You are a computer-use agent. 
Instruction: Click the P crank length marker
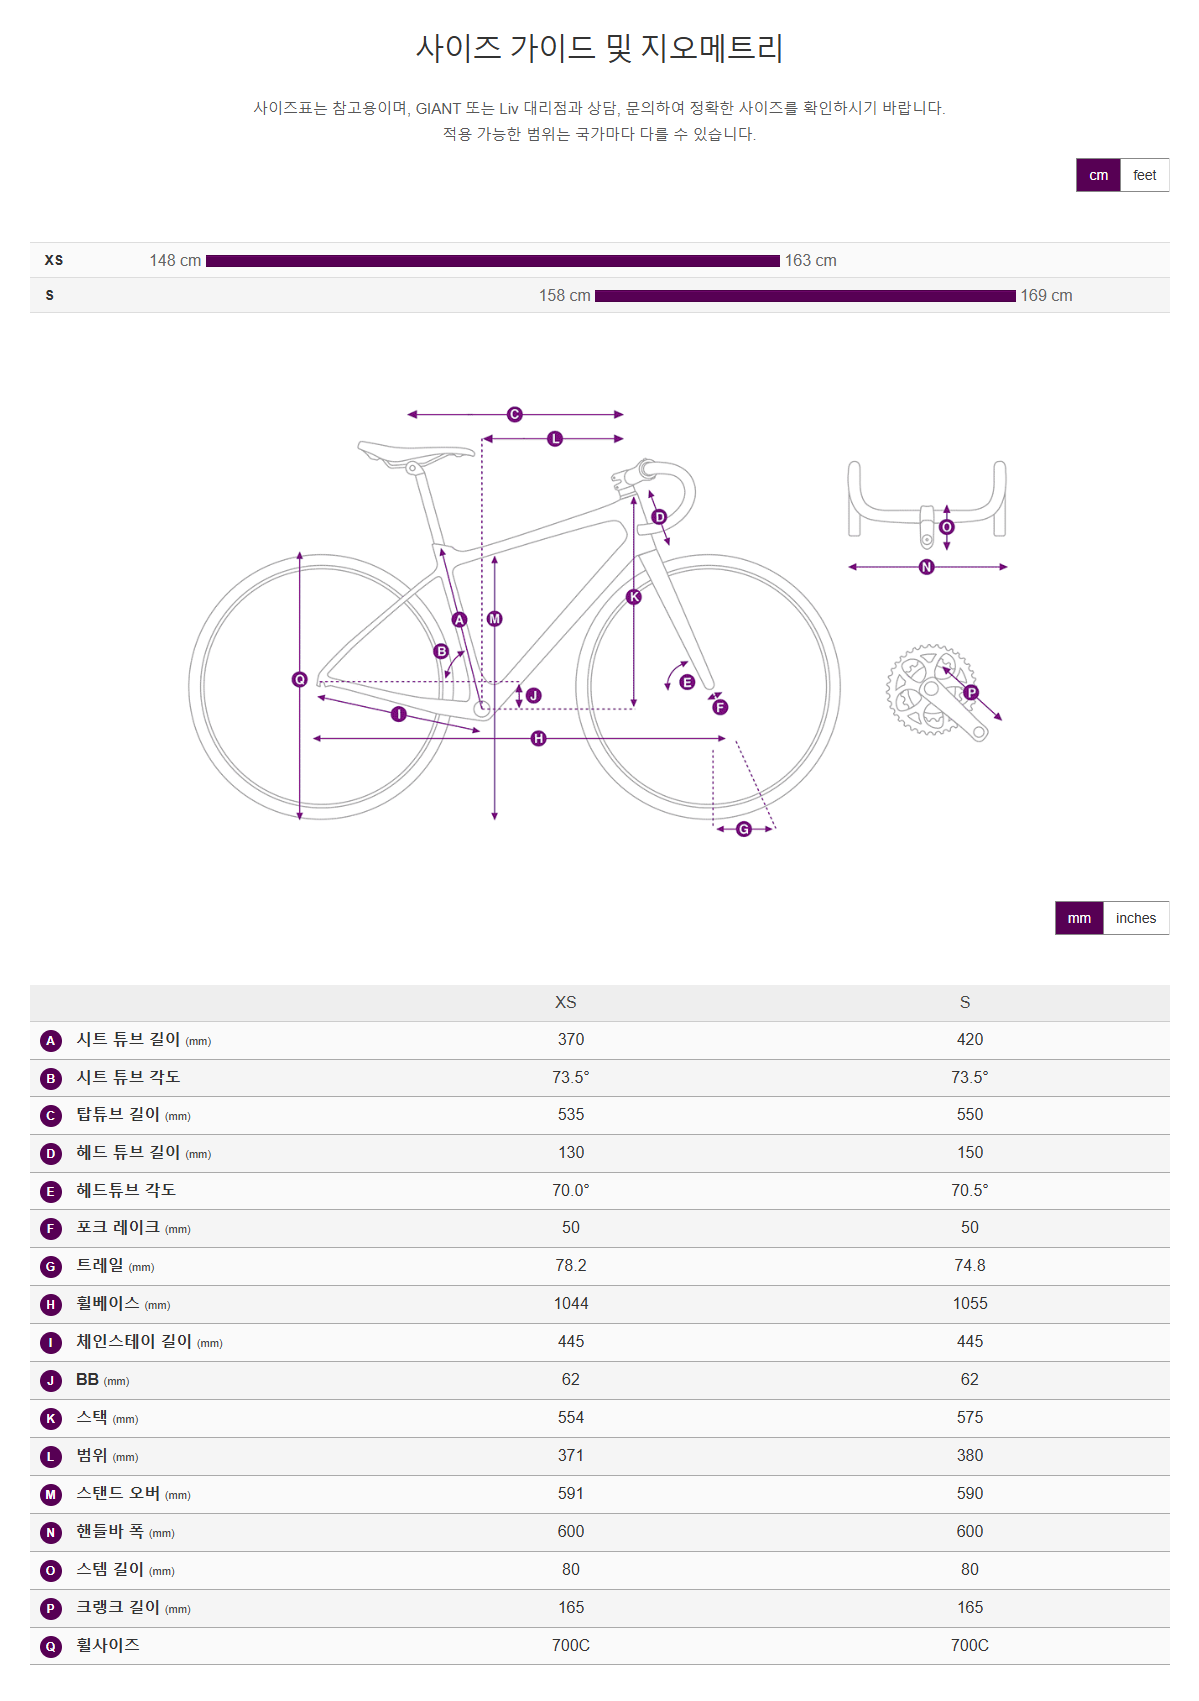pos(971,692)
